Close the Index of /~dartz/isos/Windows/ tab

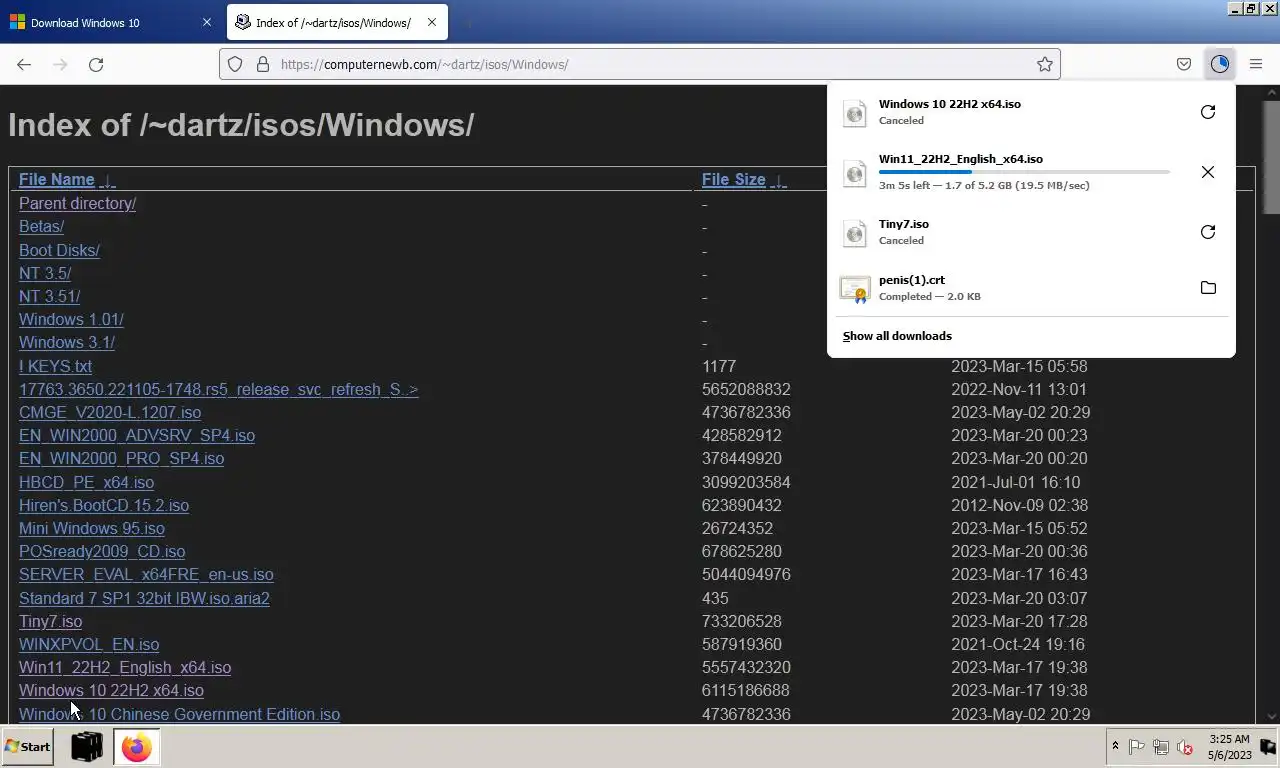pyautogui.click(x=432, y=22)
